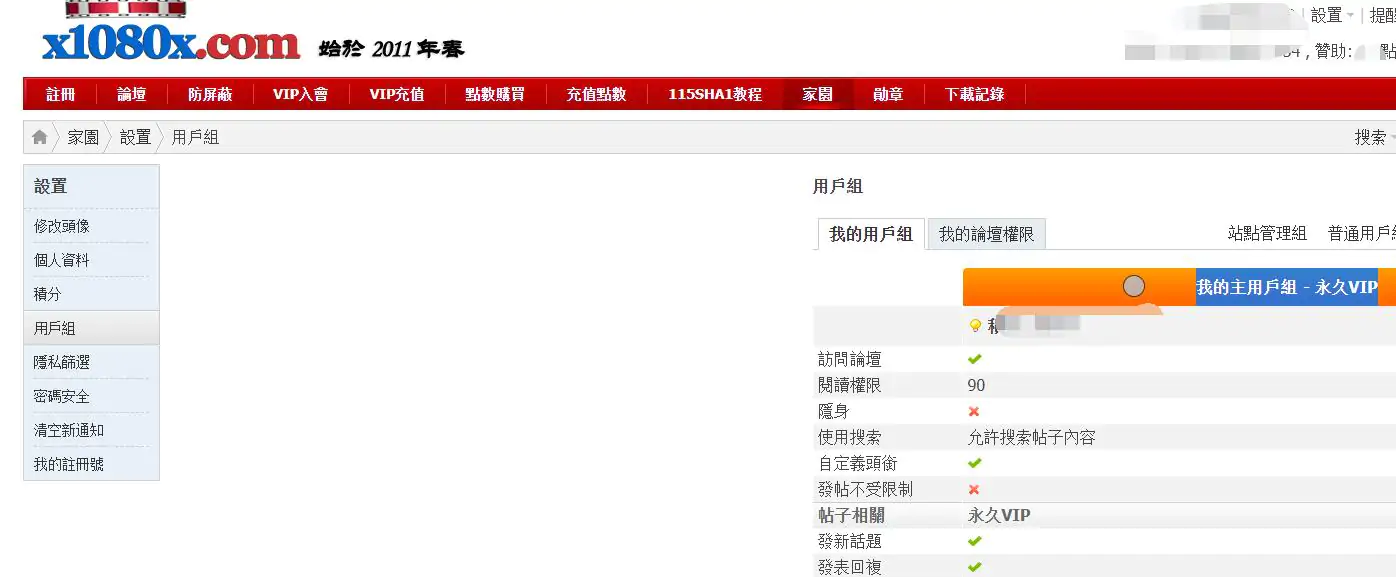Go to the home icon in breadcrumb
1396x577 pixels.
click(x=40, y=137)
